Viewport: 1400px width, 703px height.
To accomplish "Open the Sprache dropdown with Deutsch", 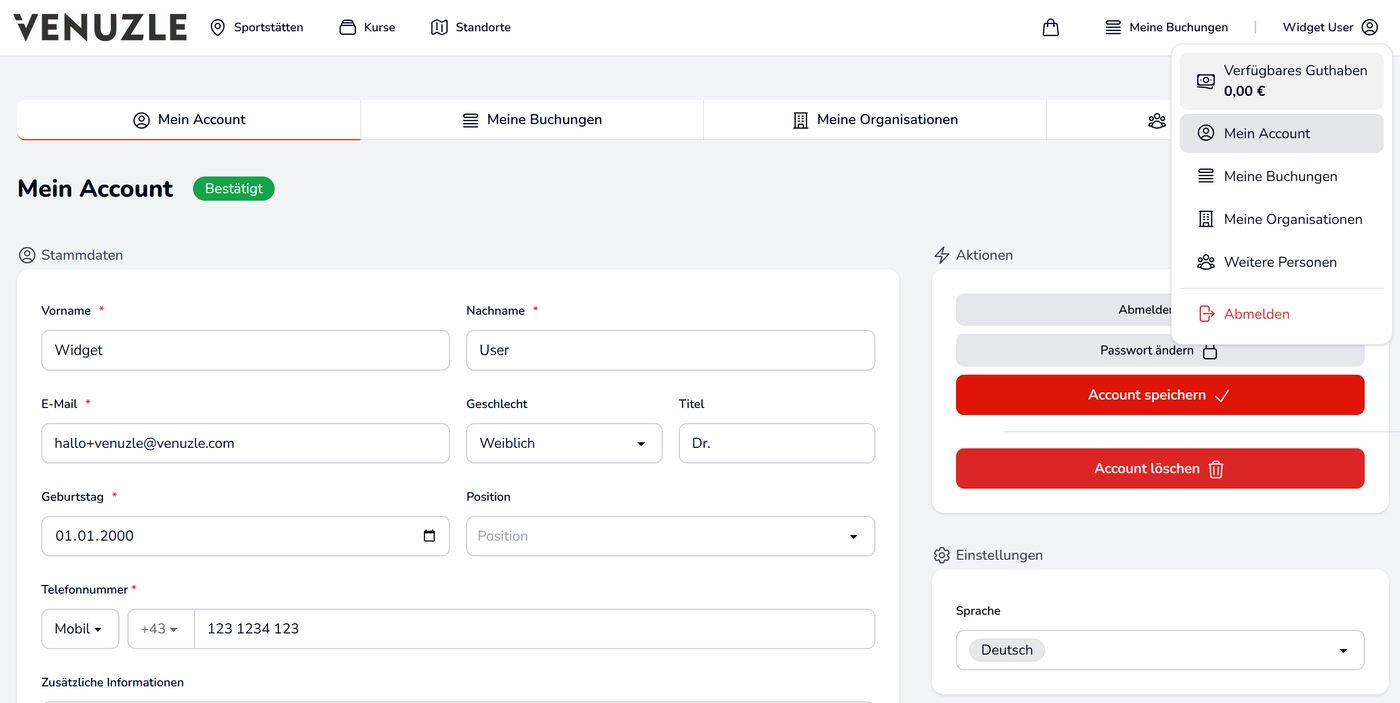I will pos(1160,650).
